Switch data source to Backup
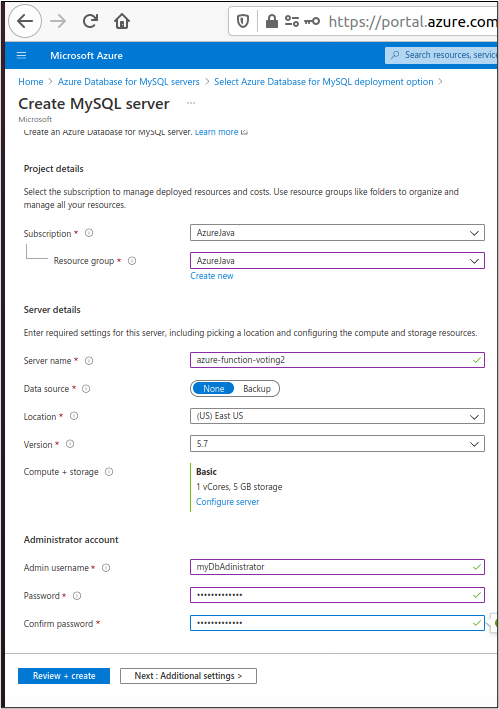 [x=257, y=388]
